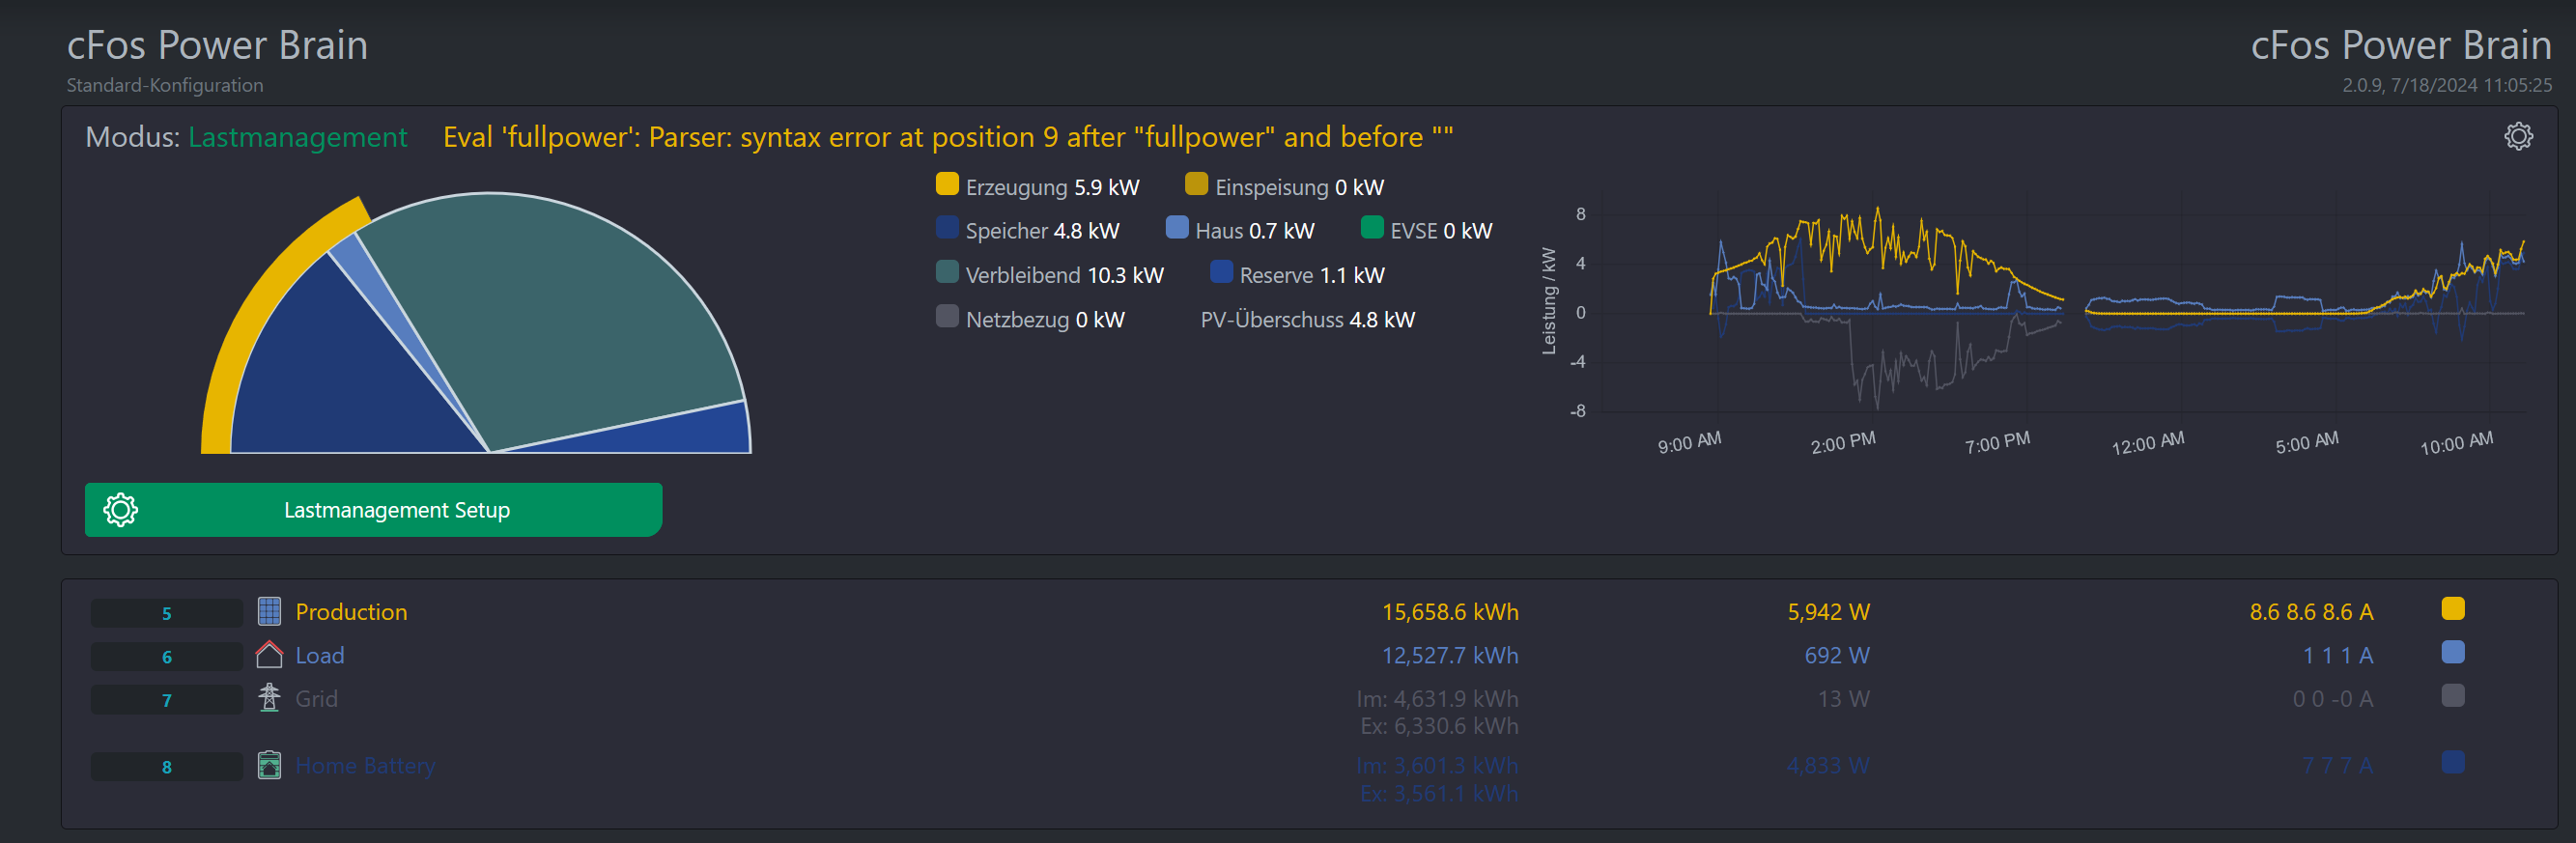Click the pylon icon beside Grid

point(269,698)
